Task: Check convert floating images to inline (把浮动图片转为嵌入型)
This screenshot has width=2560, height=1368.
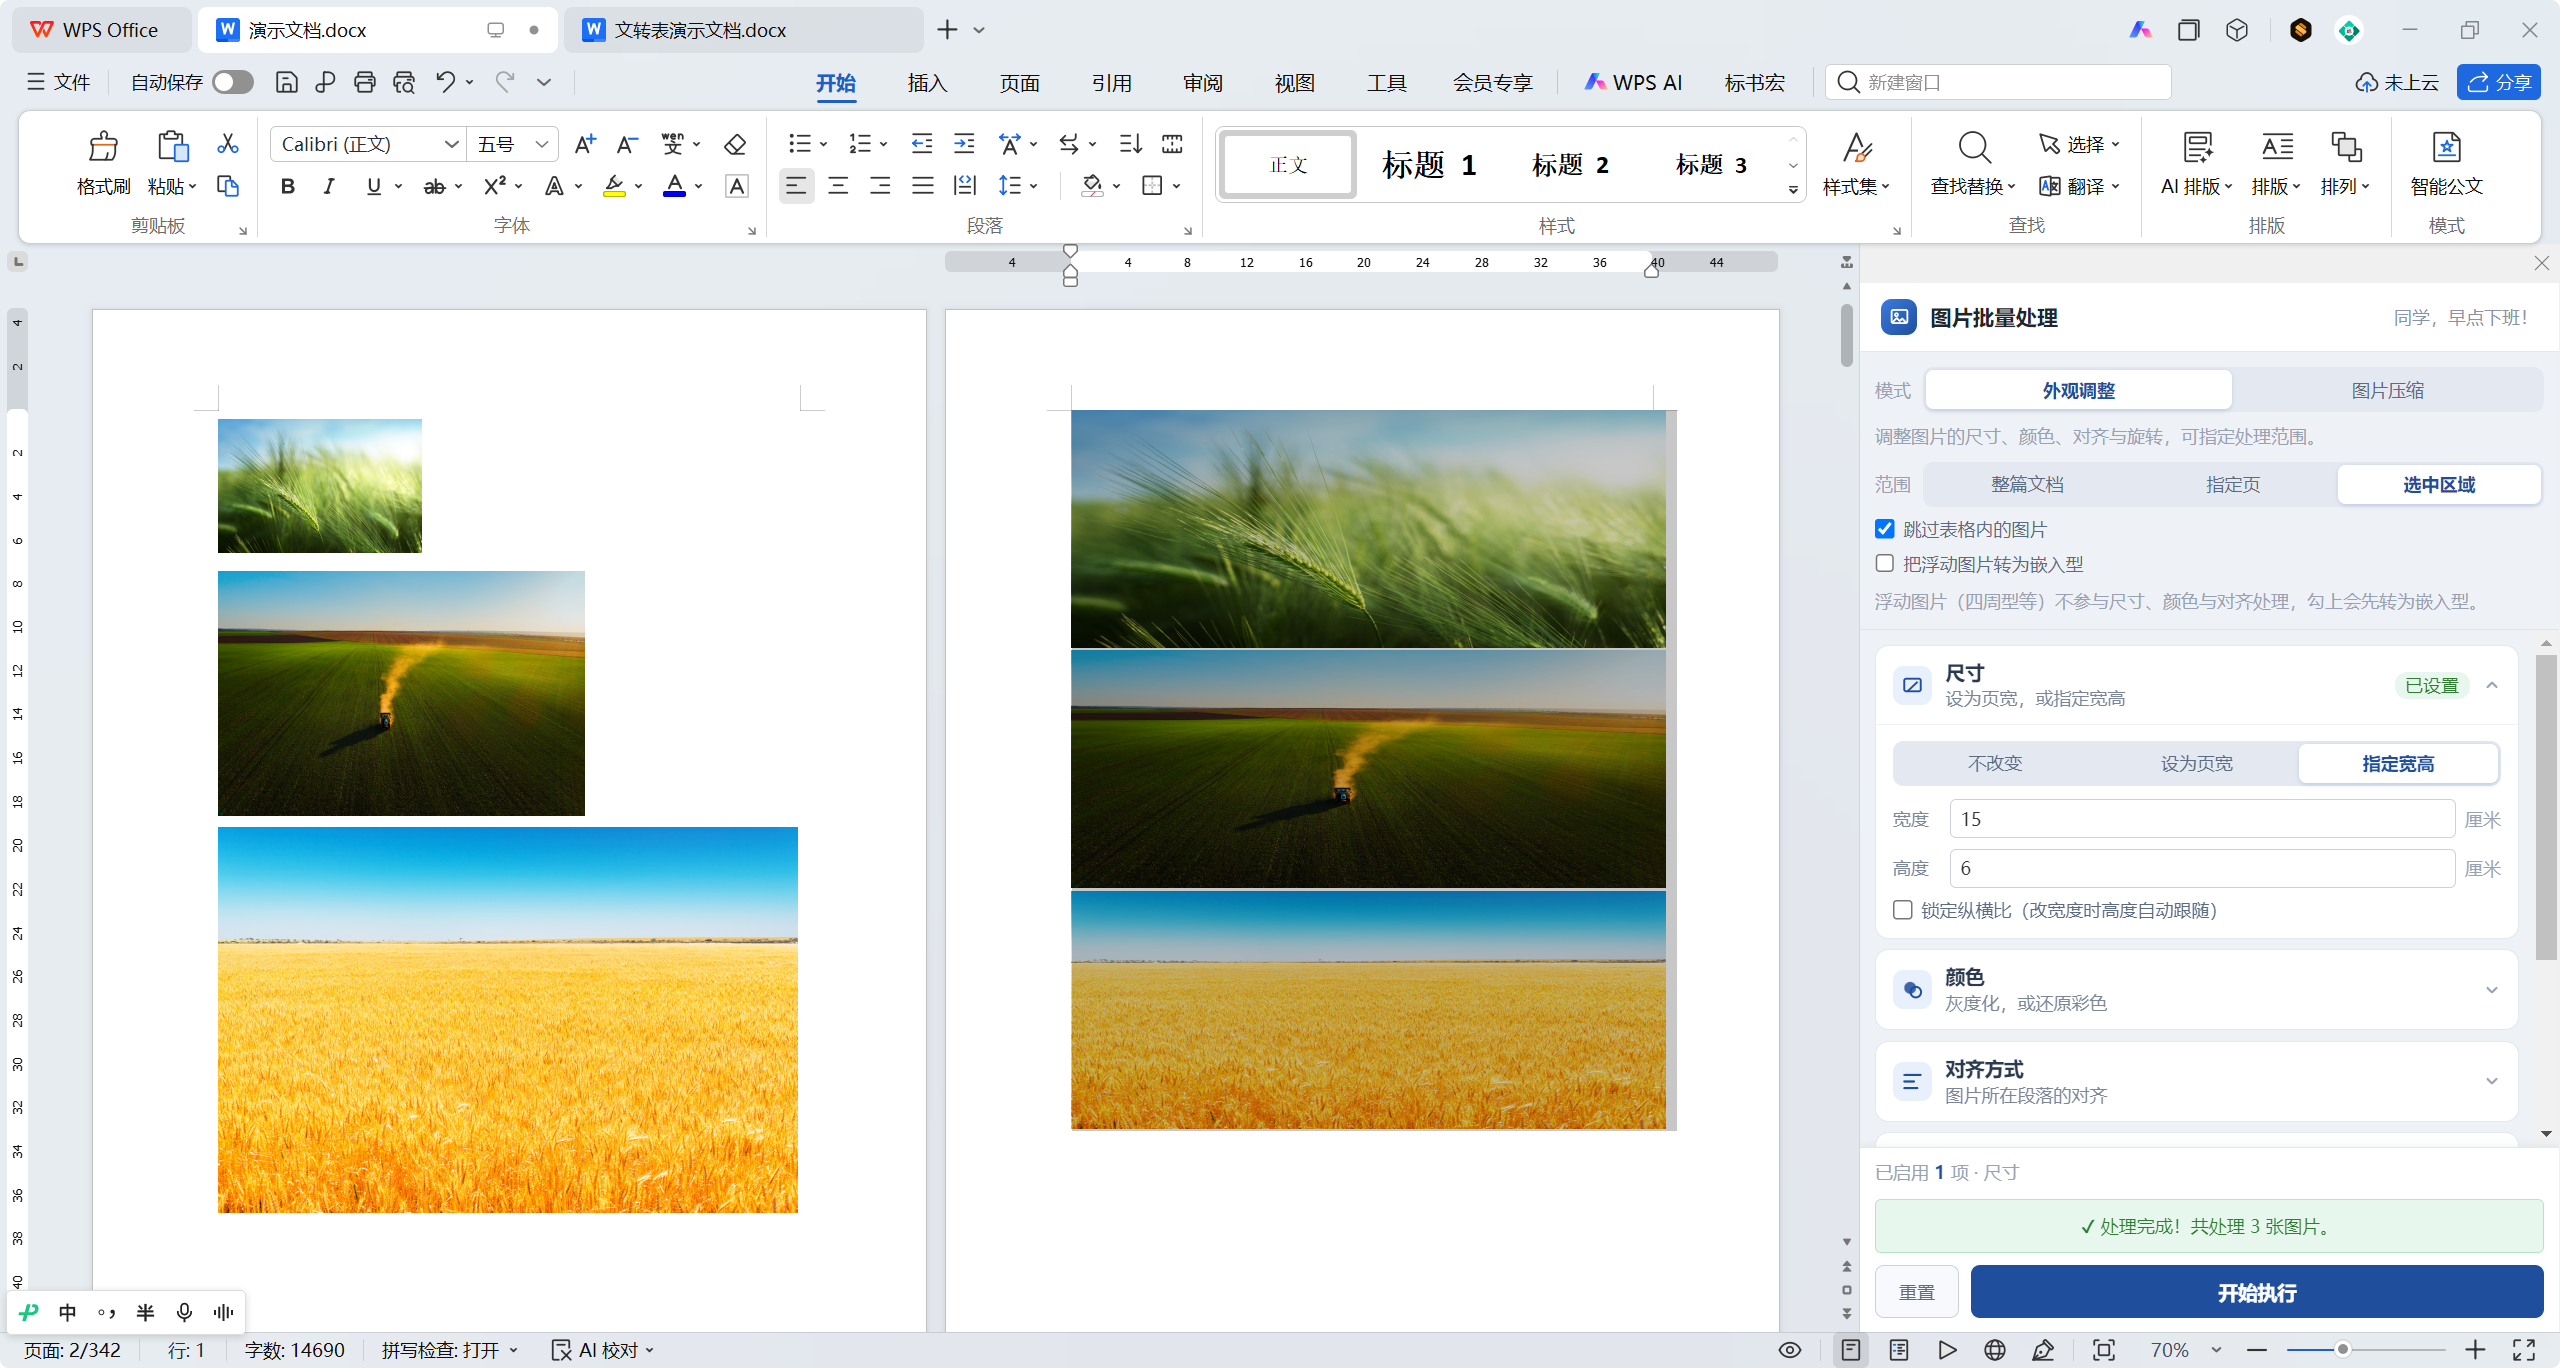Action: (x=1885, y=564)
